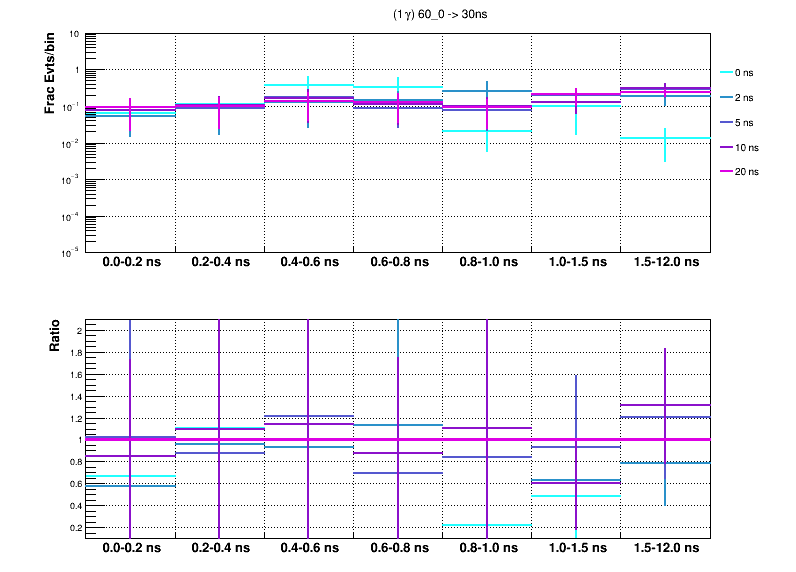
Task: Click the '20 ns' legend text label
Action: [x=748, y=172]
